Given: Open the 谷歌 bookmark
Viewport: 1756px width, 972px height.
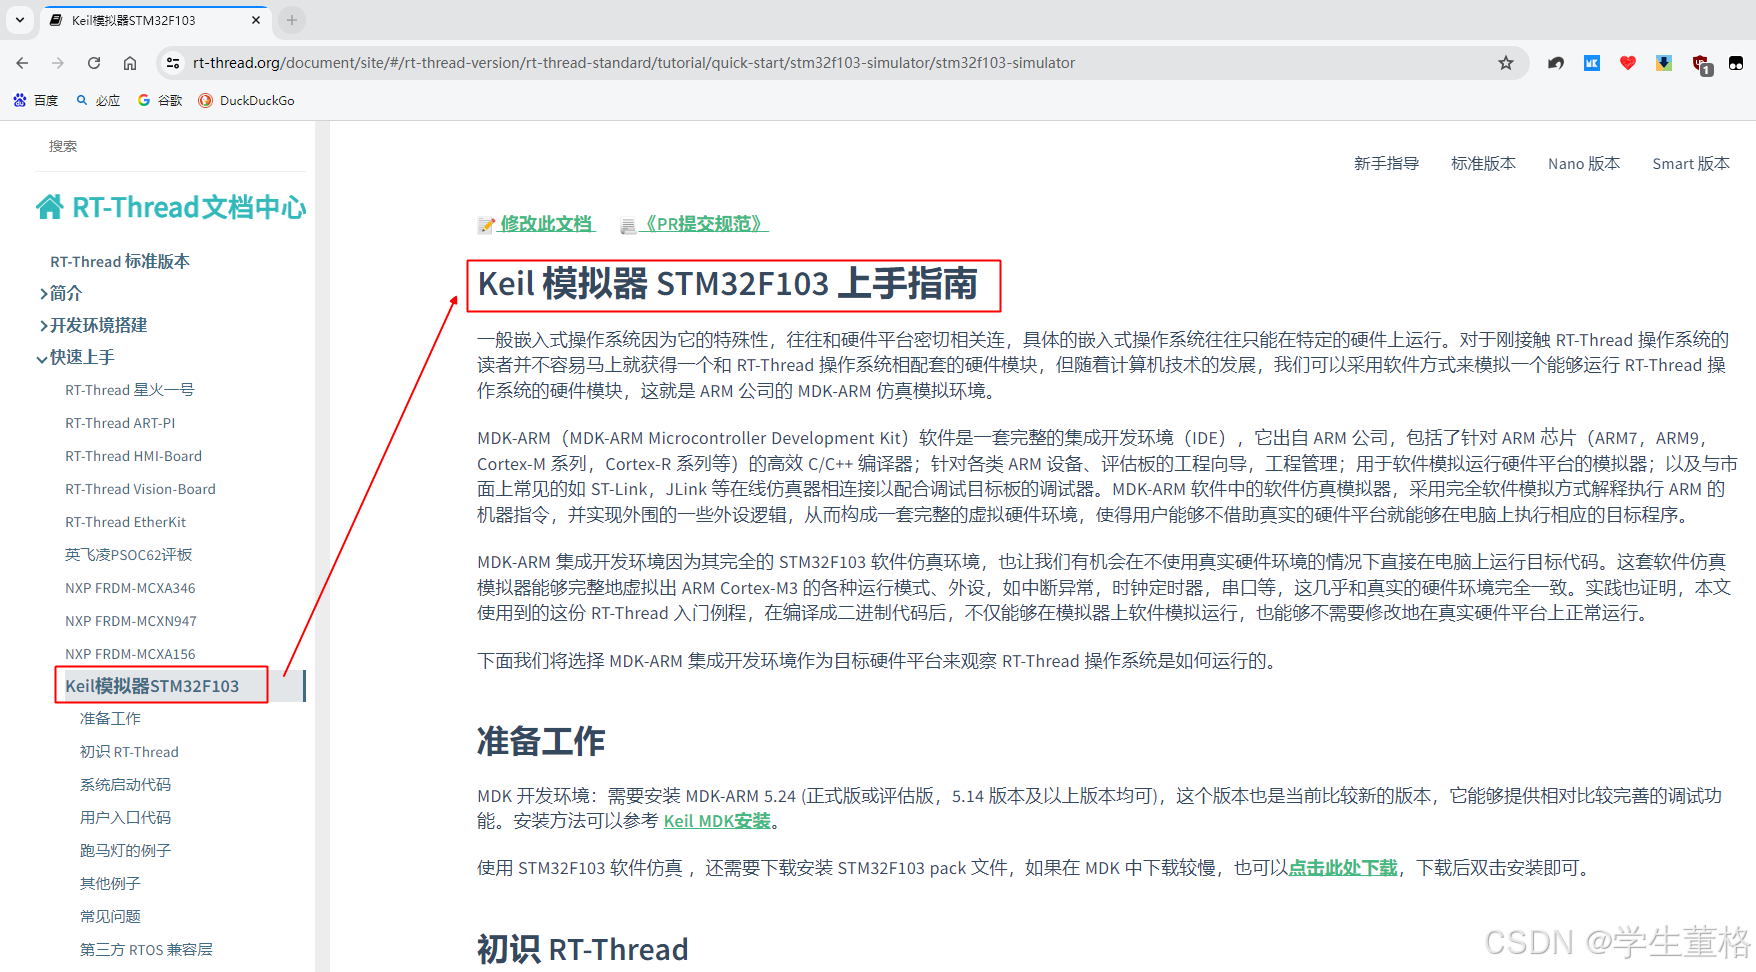Looking at the screenshot, I should tap(160, 100).
